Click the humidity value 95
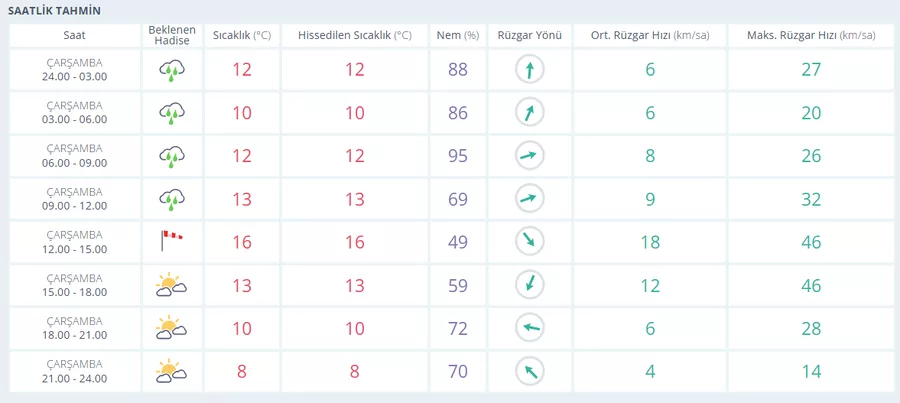 [458, 156]
